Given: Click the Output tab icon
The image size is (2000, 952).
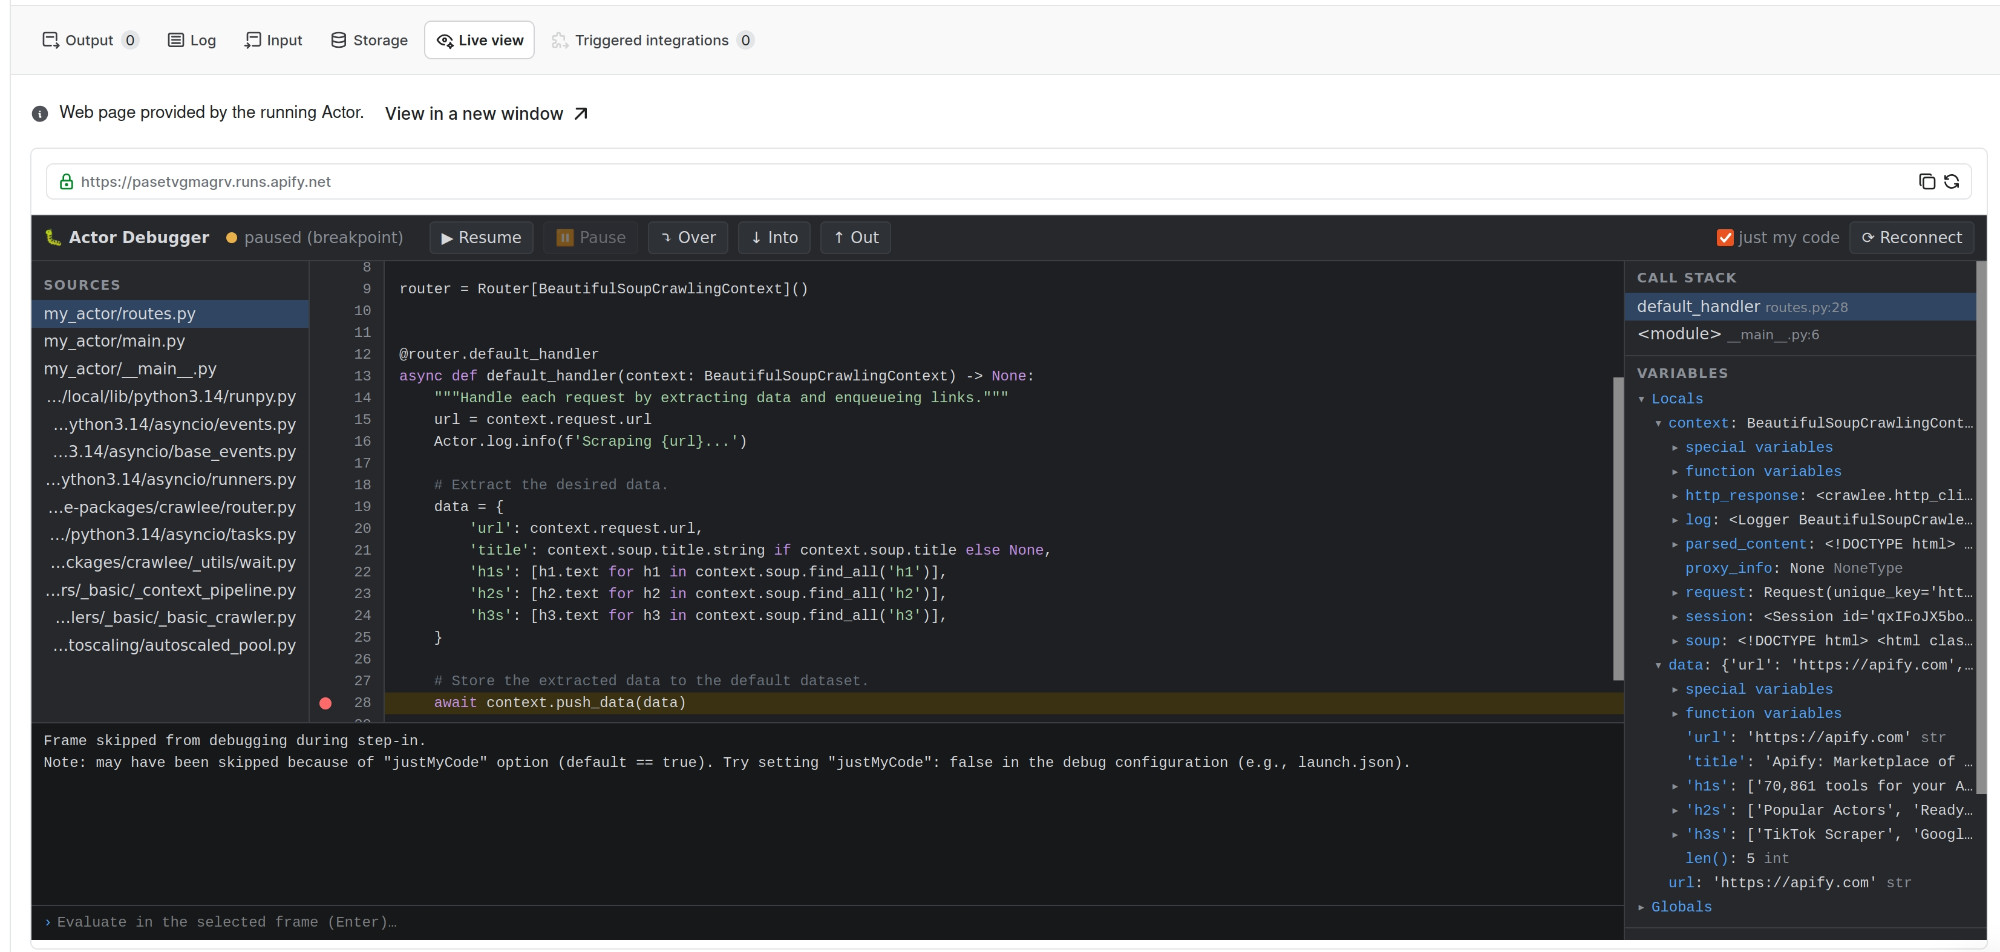Looking at the screenshot, I should point(50,40).
